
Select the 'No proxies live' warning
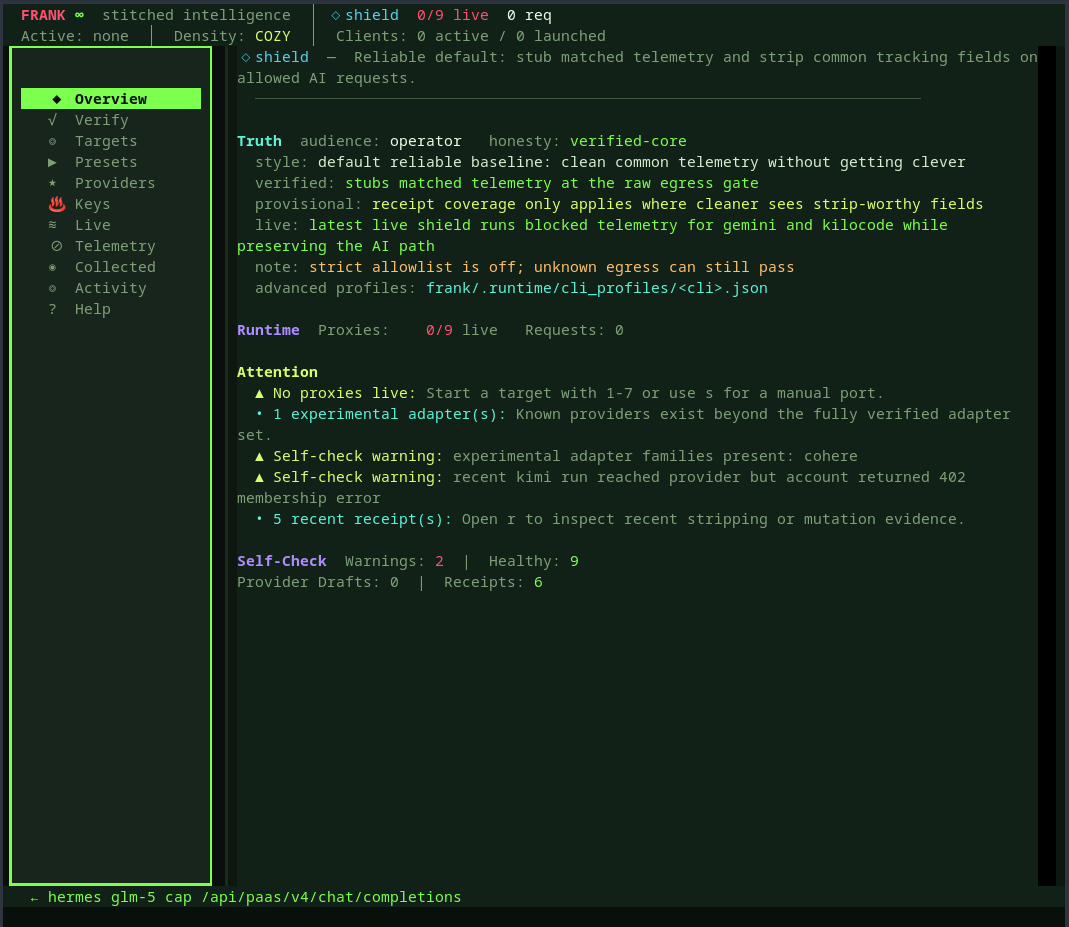[343, 393]
